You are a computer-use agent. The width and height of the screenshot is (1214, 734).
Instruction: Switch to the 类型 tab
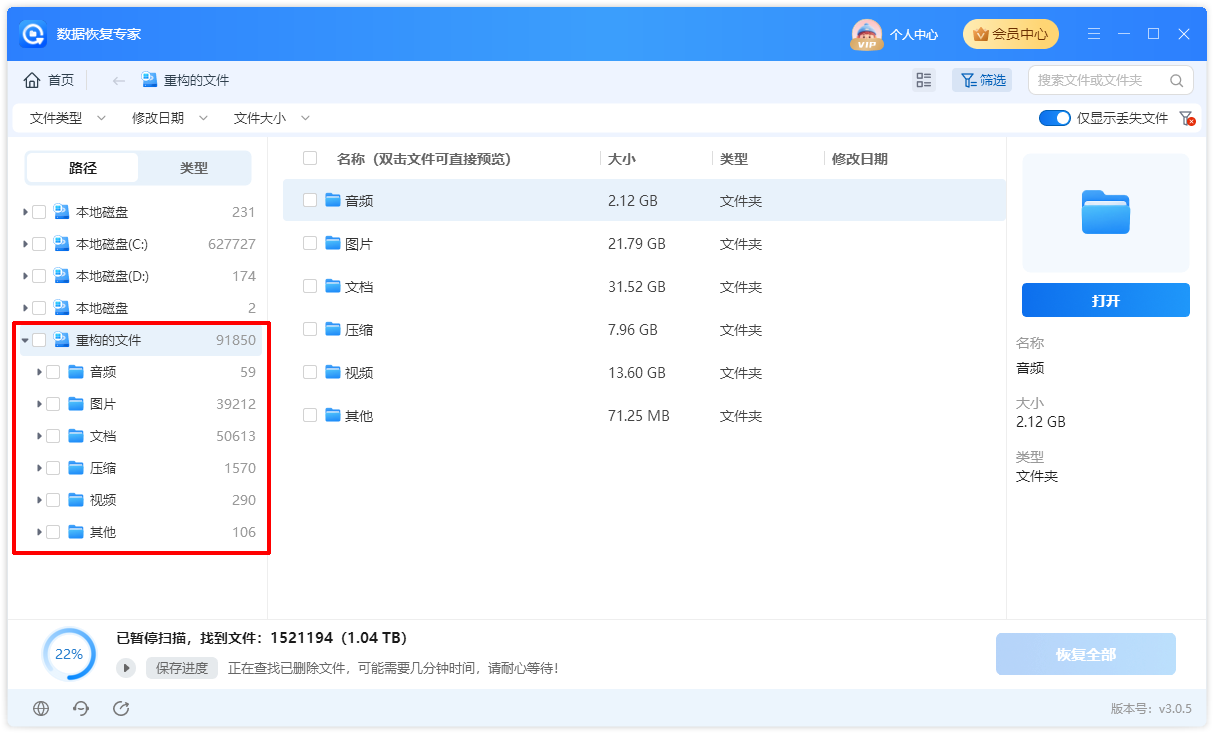pos(194,168)
